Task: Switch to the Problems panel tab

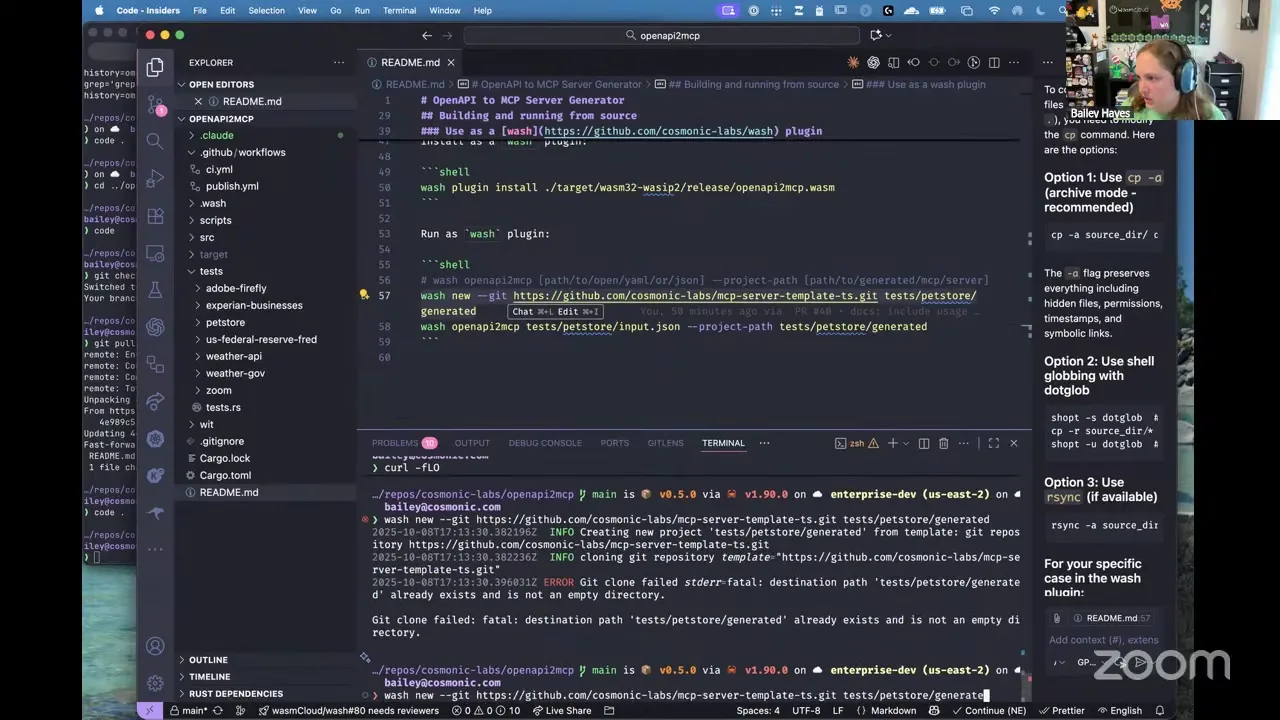Action: (x=404, y=443)
